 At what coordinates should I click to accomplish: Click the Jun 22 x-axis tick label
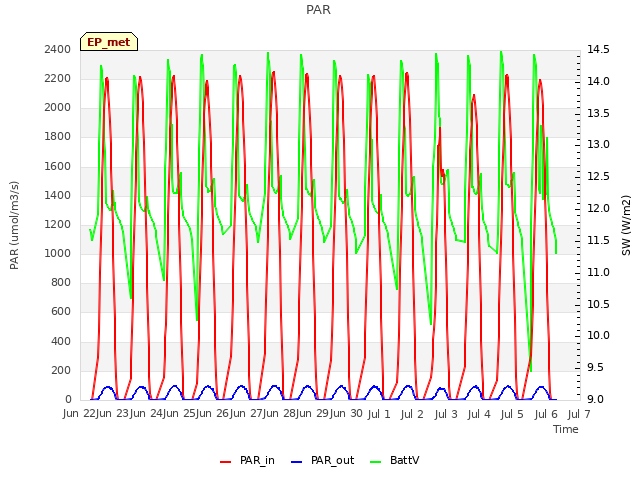pos(79,413)
